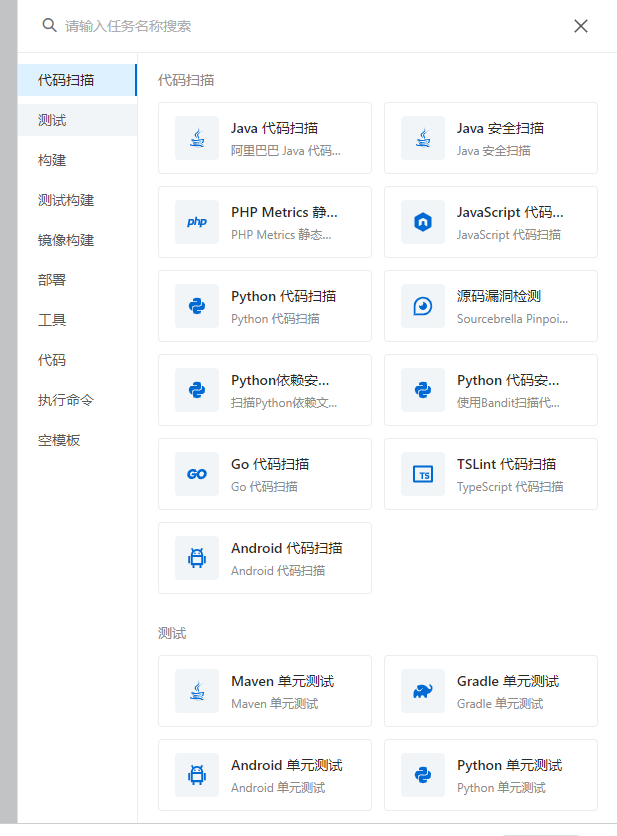The image size is (617, 836).
Task: Click the Python 代码扫描 snake icon
Action: (x=197, y=306)
